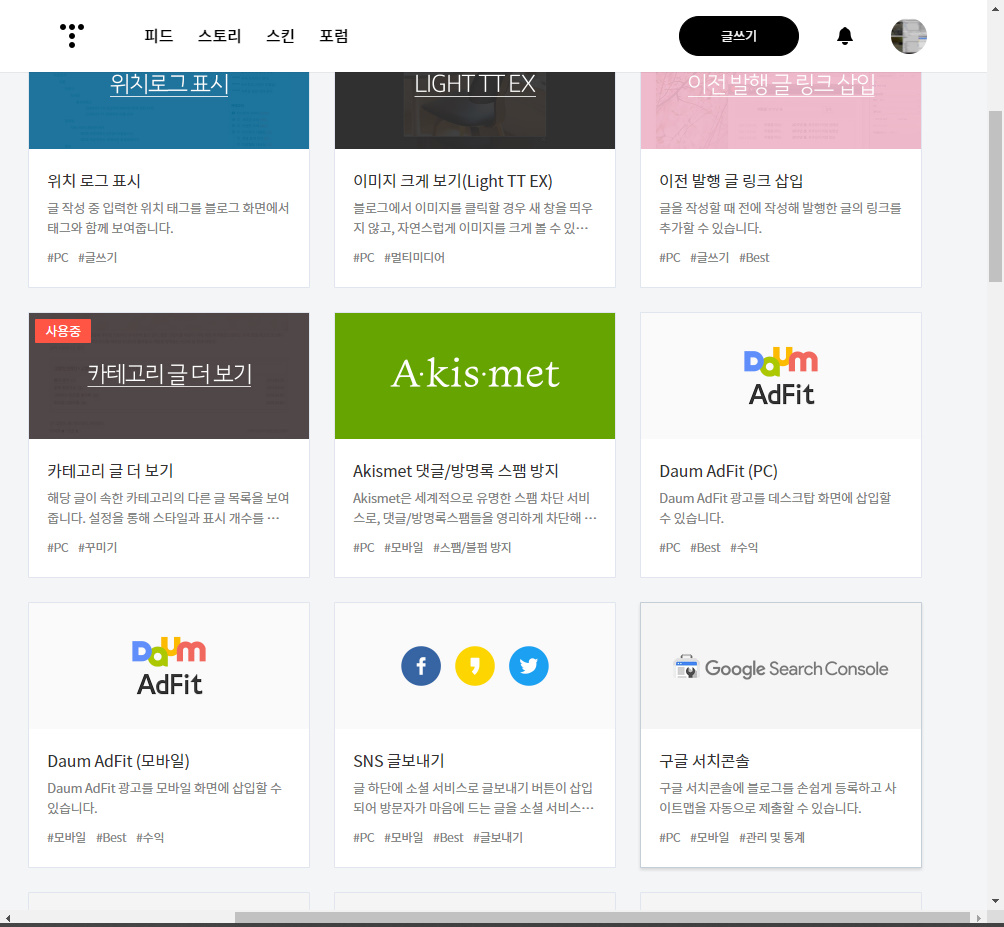Click the Twitter bird icon
This screenshot has width=1004, height=927.
point(528,666)
